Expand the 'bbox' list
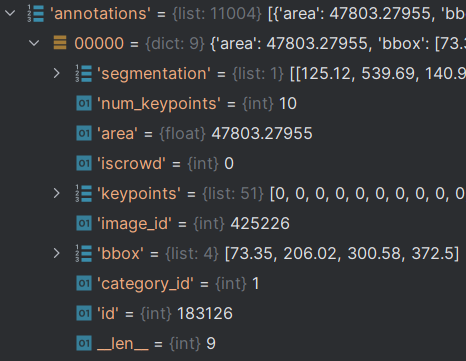466x361 pixels. 57,253
